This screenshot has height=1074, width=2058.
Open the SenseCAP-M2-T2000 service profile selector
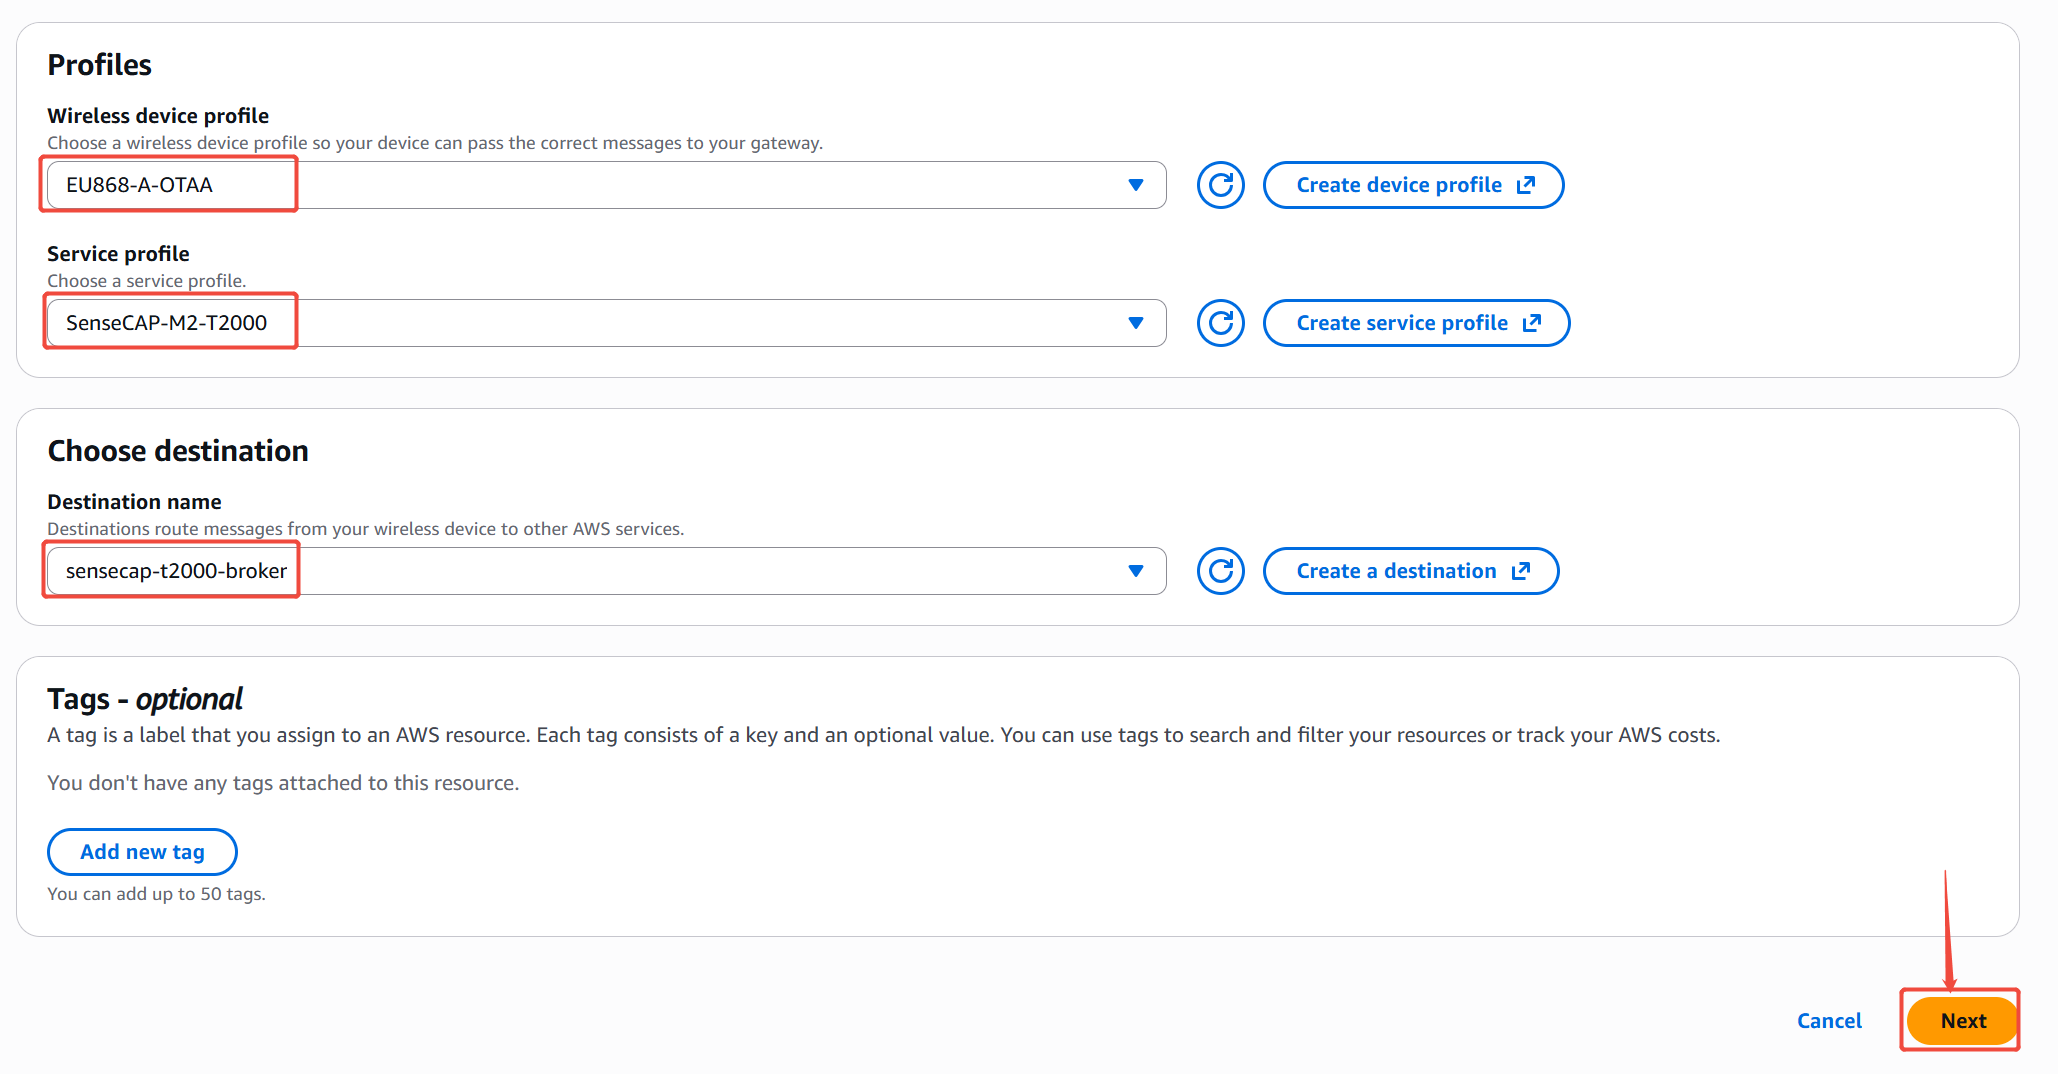pyautogui.click(x=600, y=323)
